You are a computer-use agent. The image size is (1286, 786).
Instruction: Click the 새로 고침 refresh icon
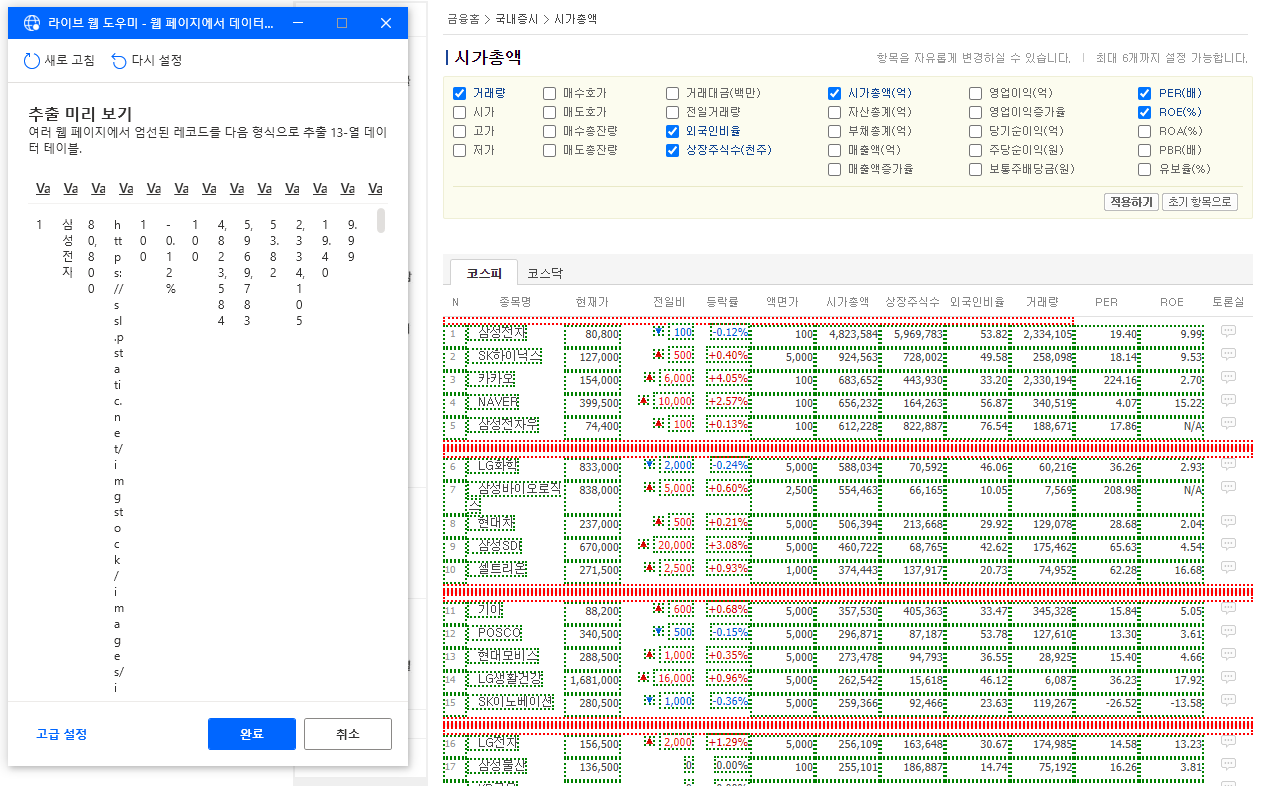(x=32, y=61)
